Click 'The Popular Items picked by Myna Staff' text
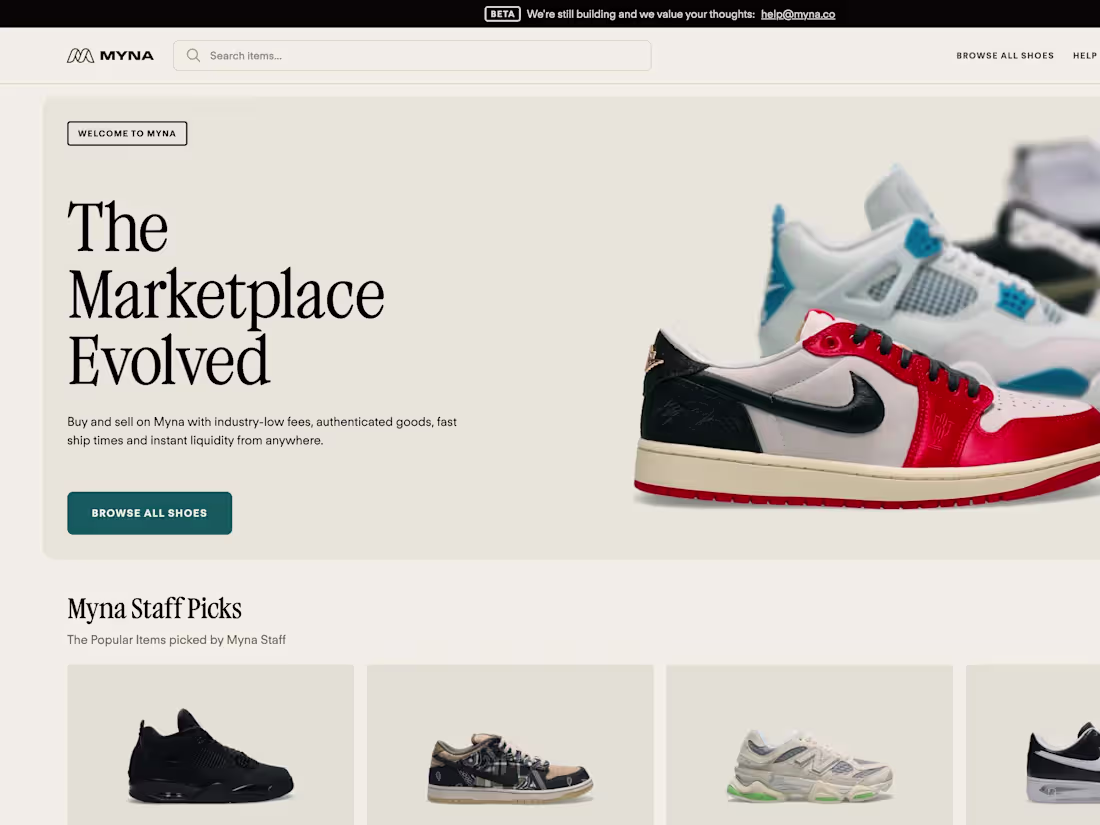Screen dimensions: 1100x825 176,640
